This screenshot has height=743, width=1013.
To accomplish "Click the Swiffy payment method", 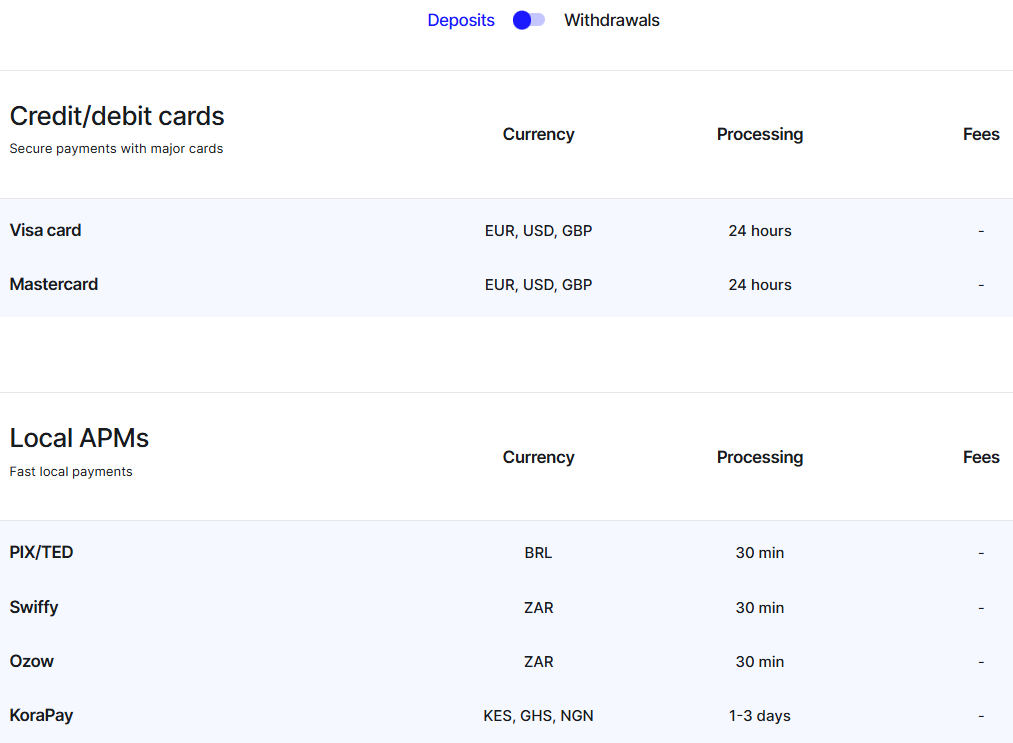I will [x=34, y=607].
